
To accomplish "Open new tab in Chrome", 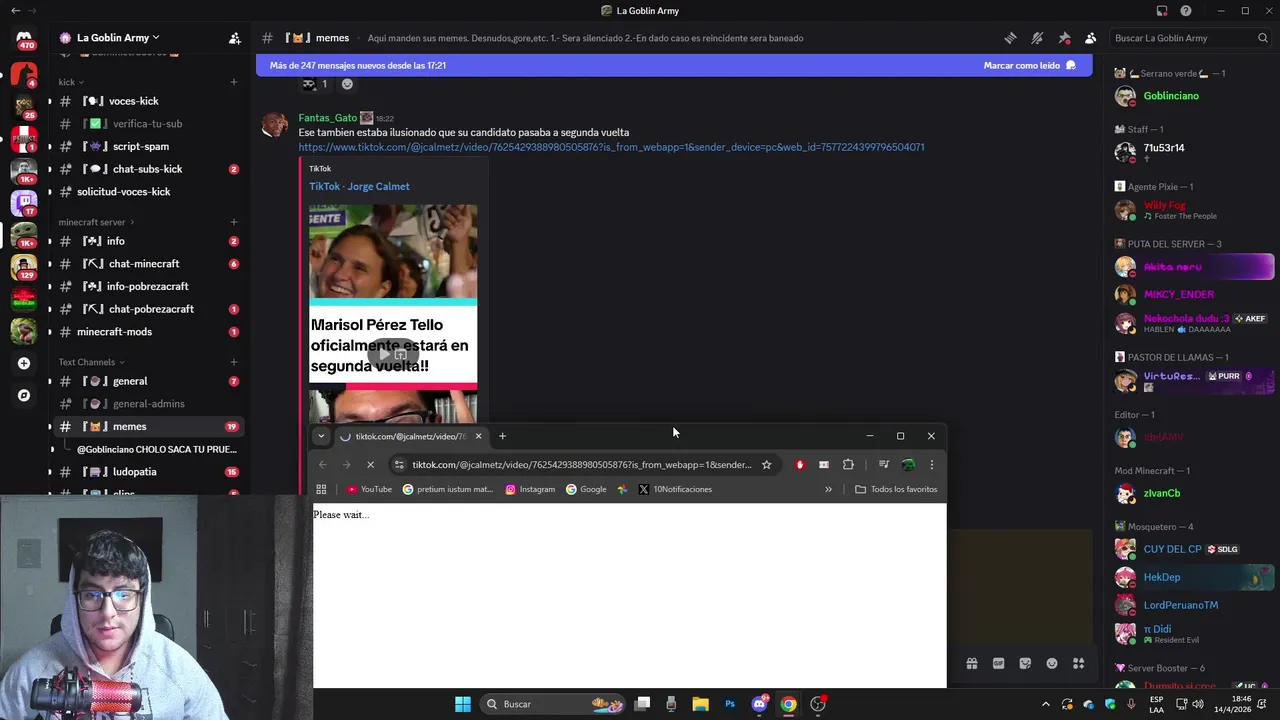I will [x=502, y=436].
